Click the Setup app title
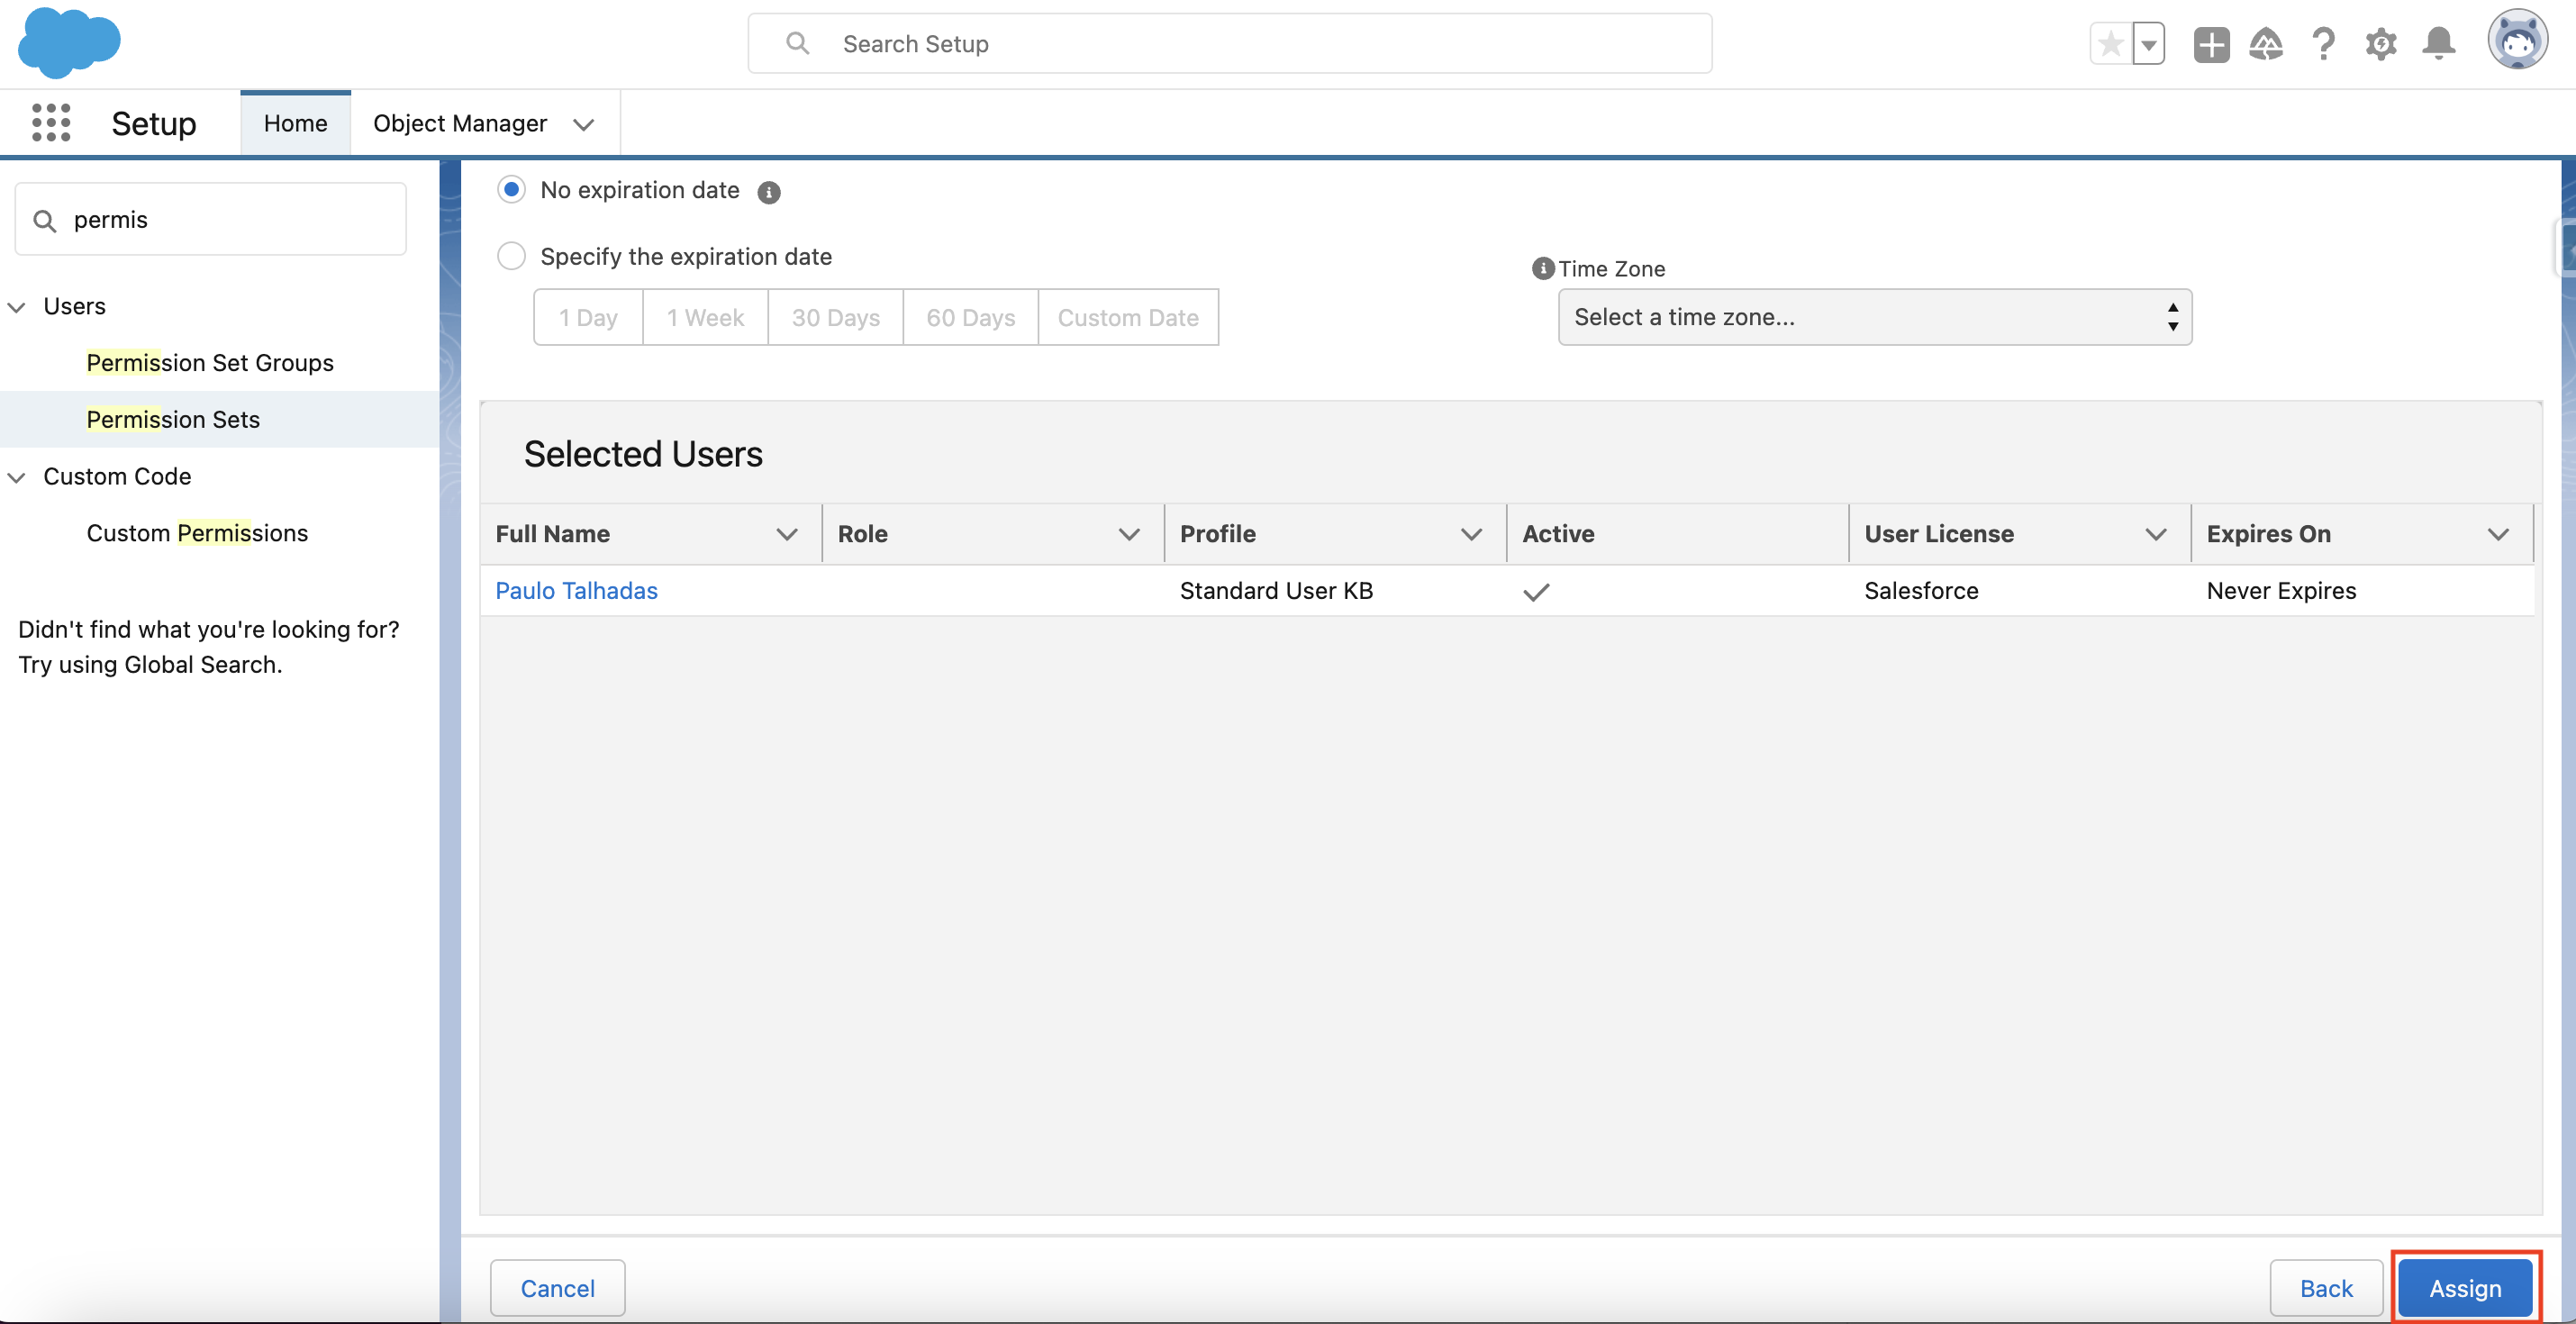This screenshot has width=2576, height=1324. point(153,123)
